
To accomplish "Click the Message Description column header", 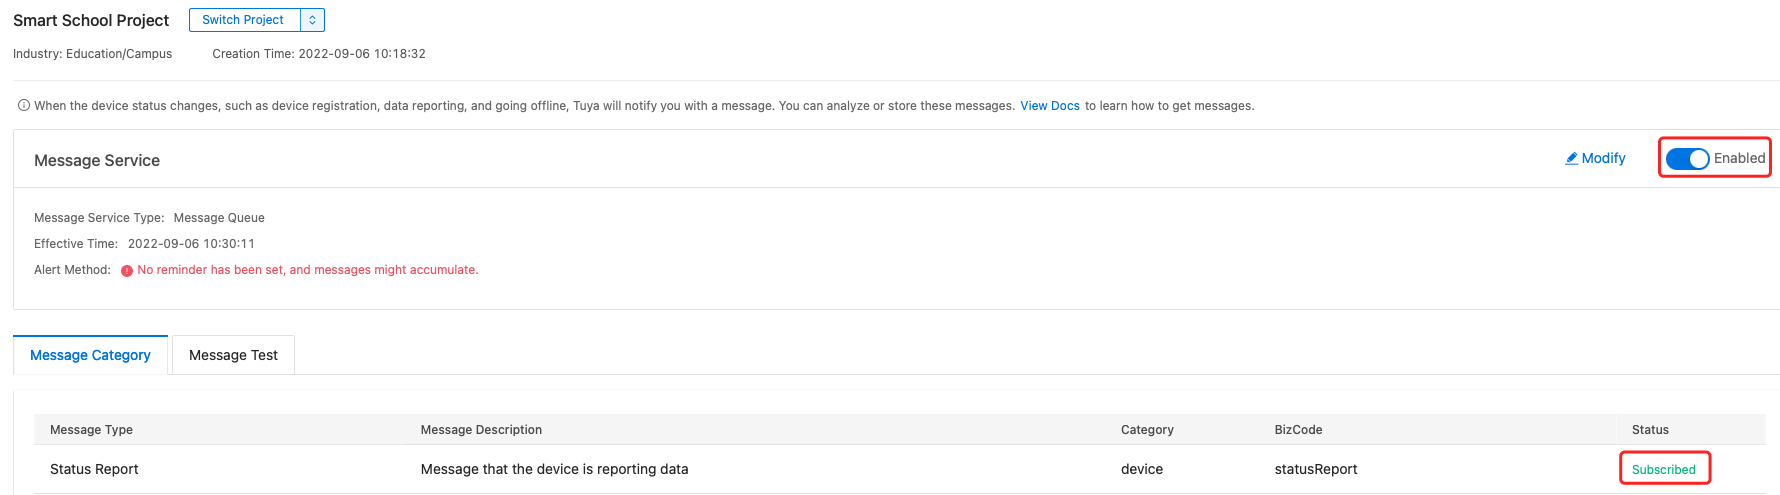I will coord(481,430).
